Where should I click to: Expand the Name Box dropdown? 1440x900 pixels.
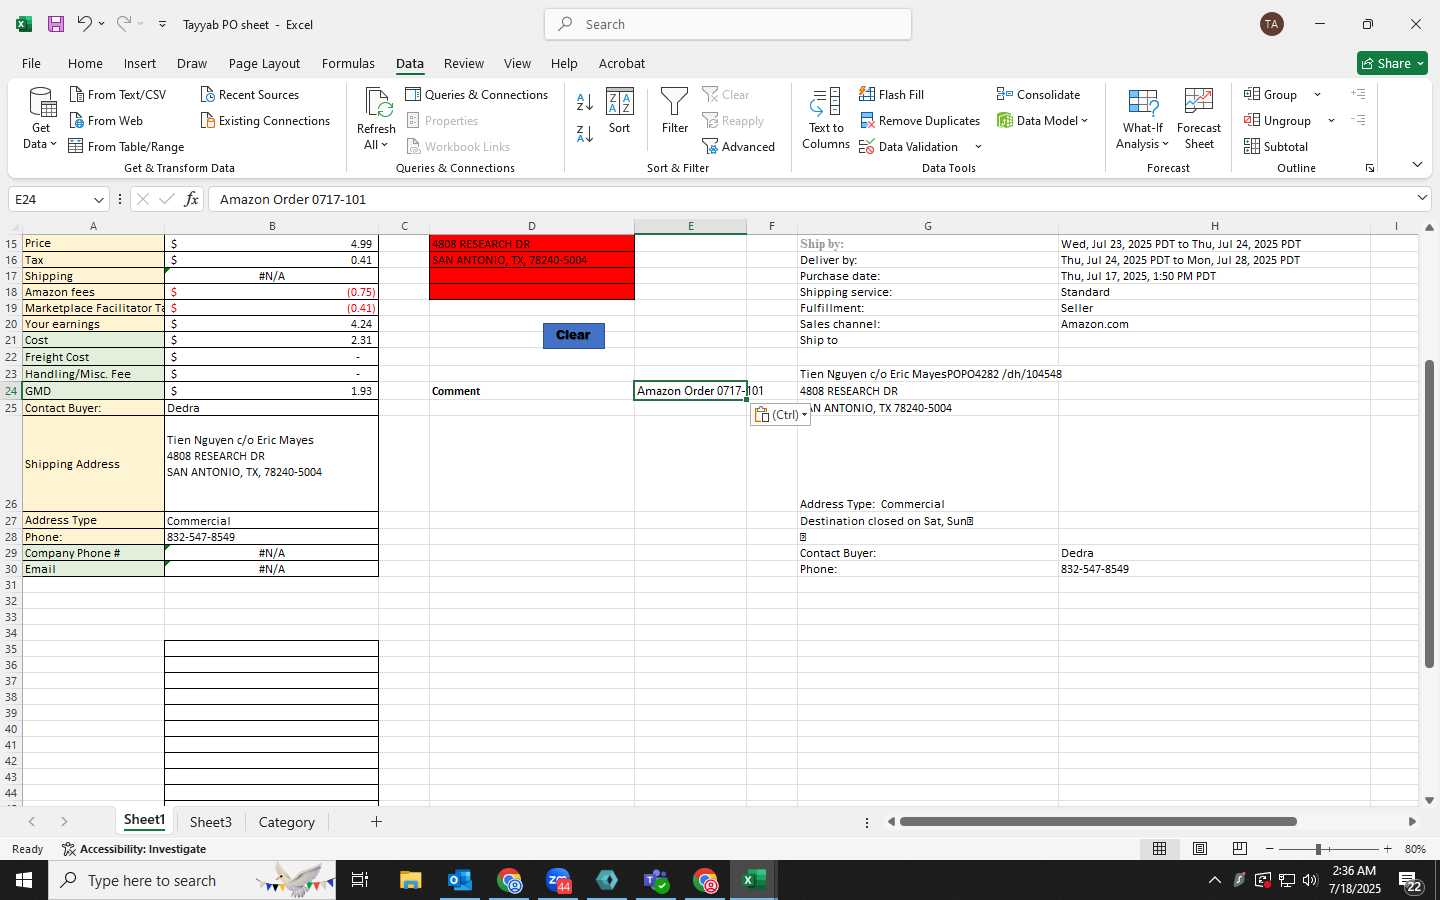(98, 200)
